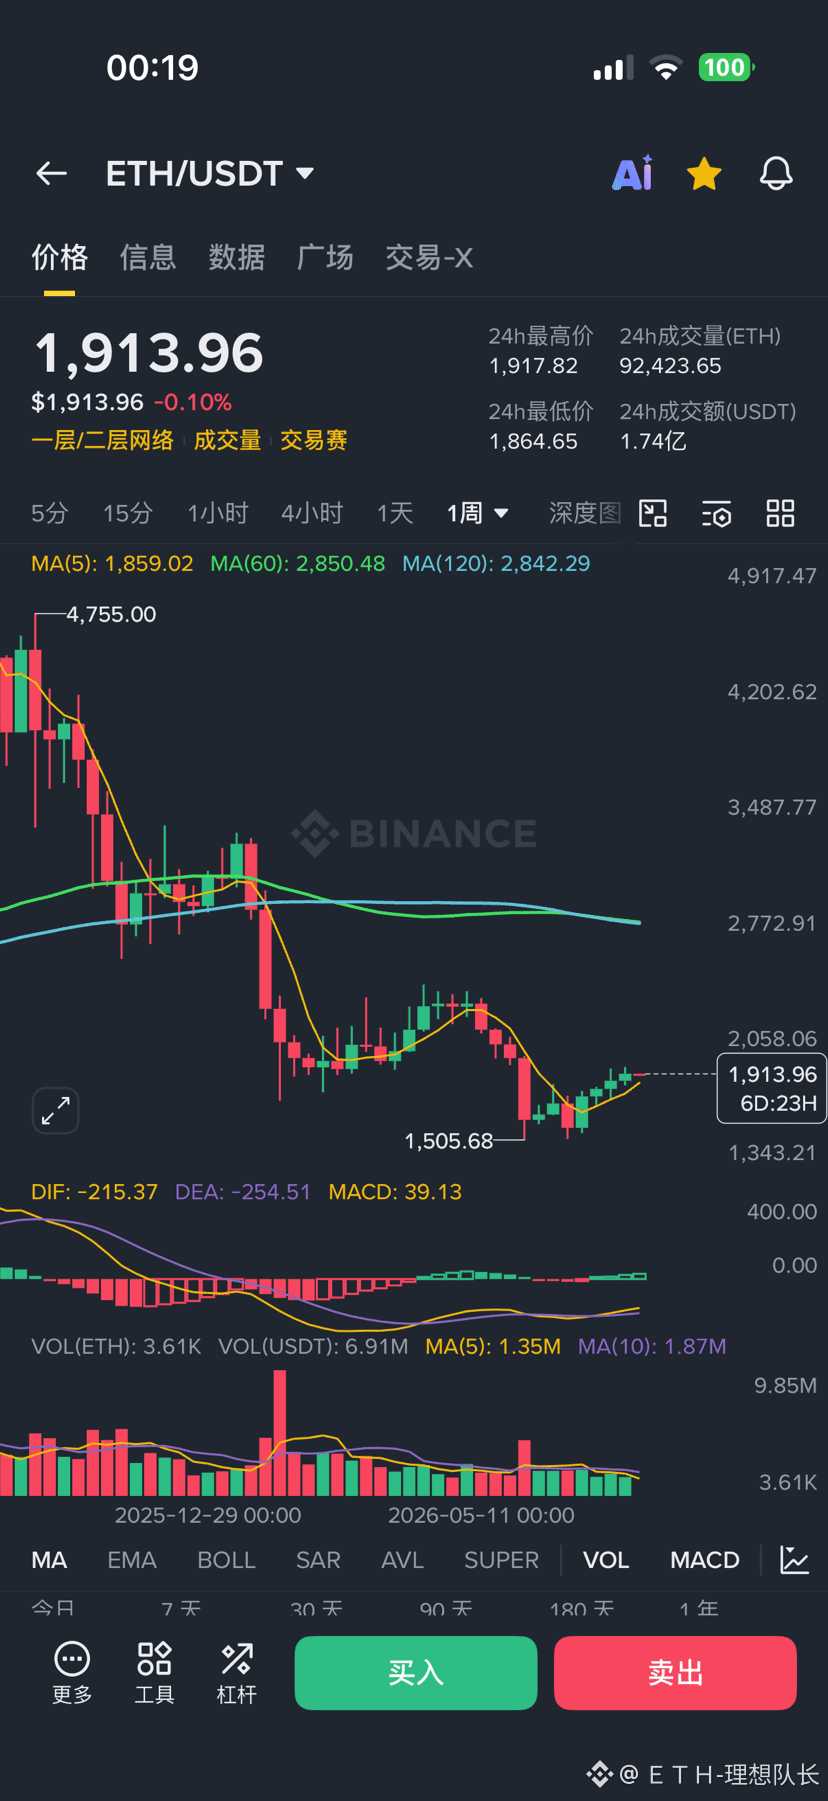The height and width of the screenshot is (1801, 828).
Task: Switch to the 数据 tab
Action: 237,258
